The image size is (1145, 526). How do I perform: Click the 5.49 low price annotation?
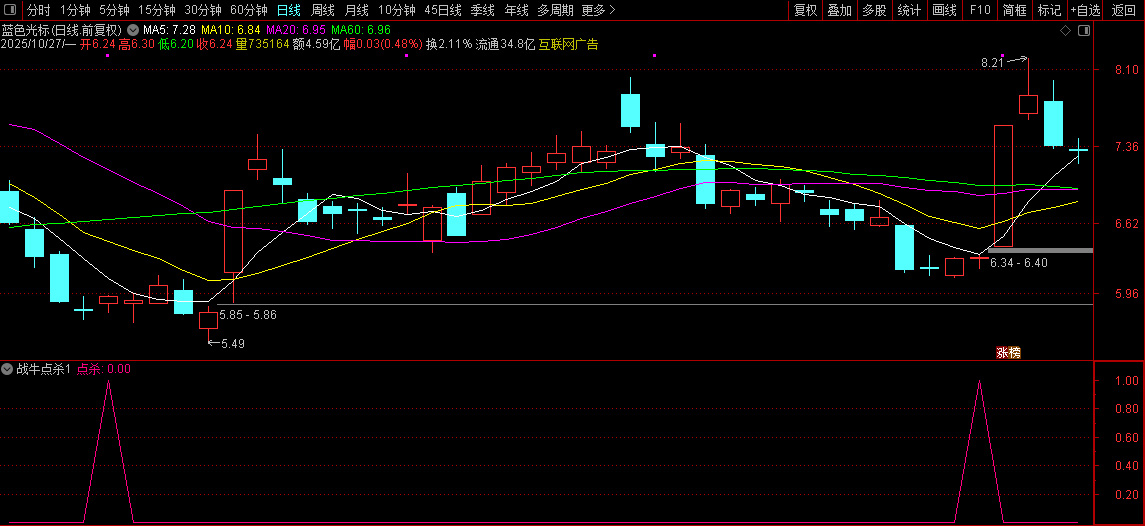[x=233, y=343]
